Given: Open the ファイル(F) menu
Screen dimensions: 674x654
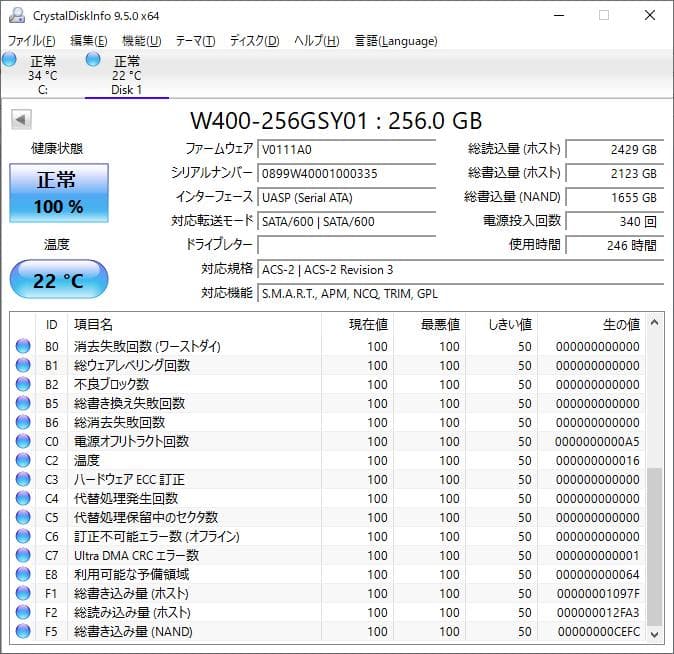Looking at the screenshot, I should (x=32, y=41).
